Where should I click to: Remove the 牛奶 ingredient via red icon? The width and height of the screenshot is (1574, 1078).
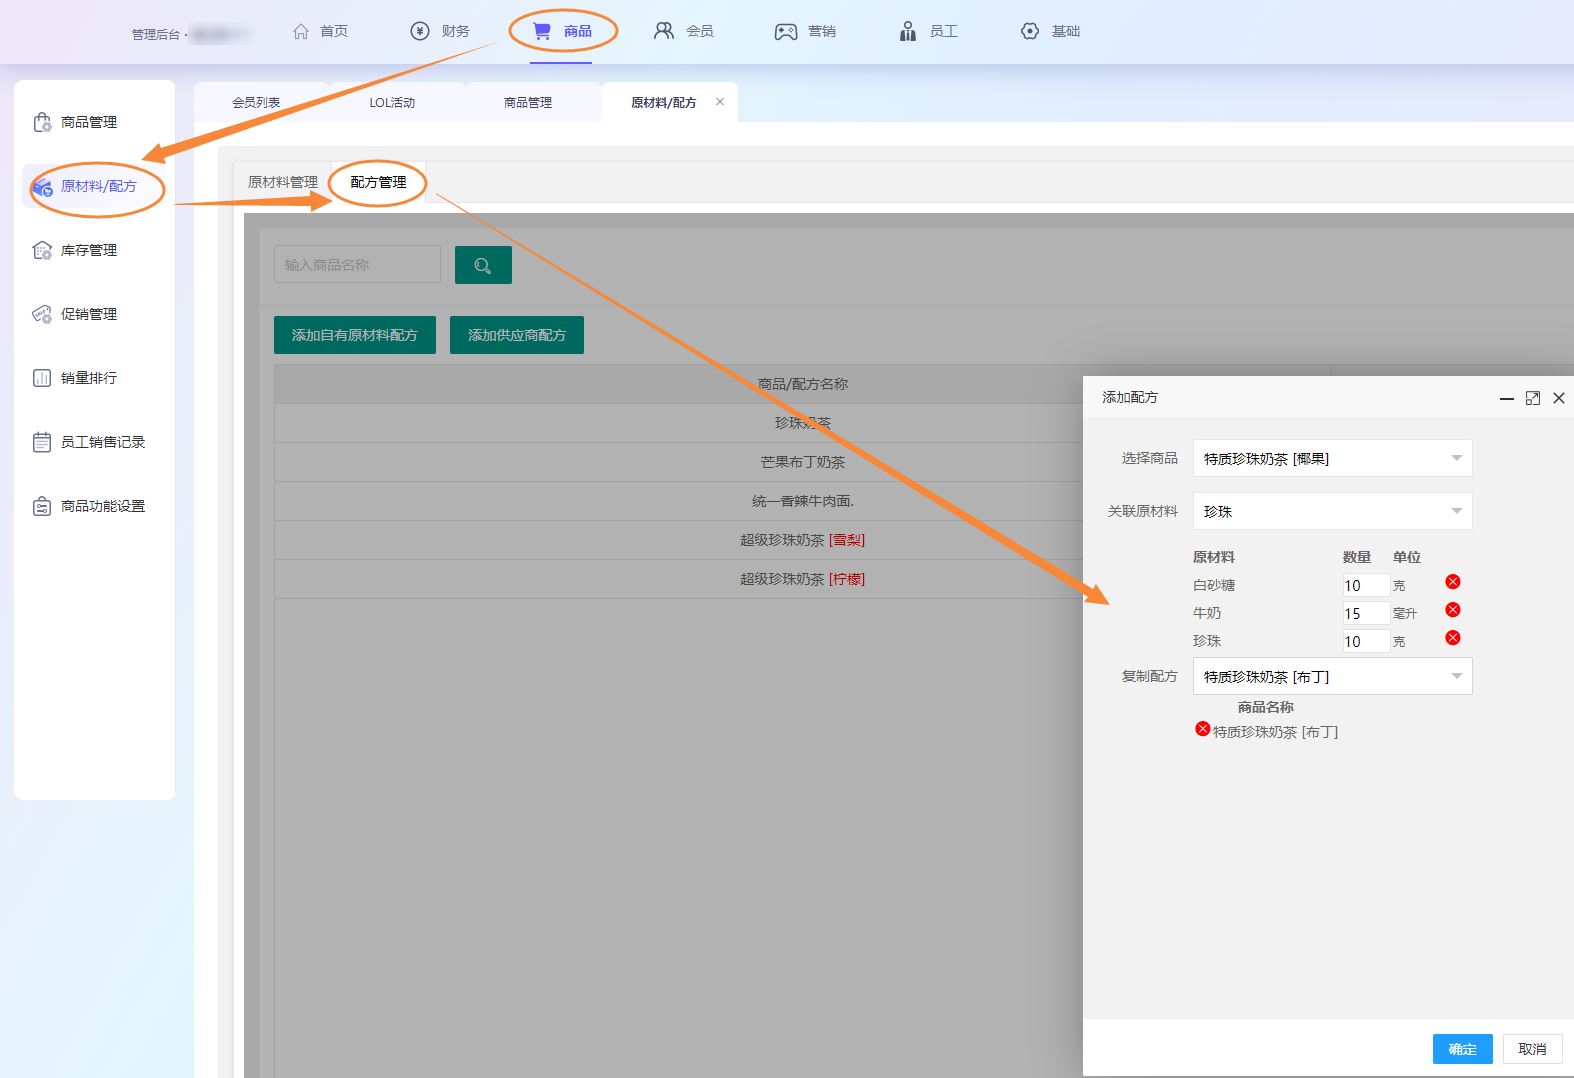tap(1453, 610)
